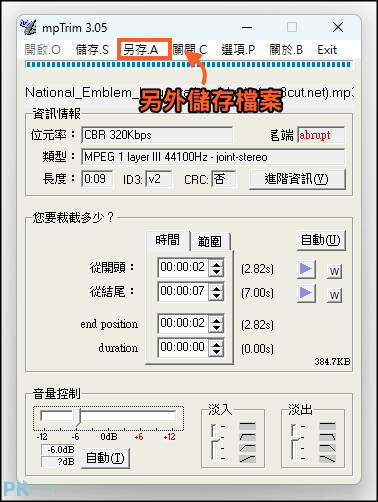Click the 進階資訊(V) button
Viewport: 378px width, 502px height.
point(297,179)
